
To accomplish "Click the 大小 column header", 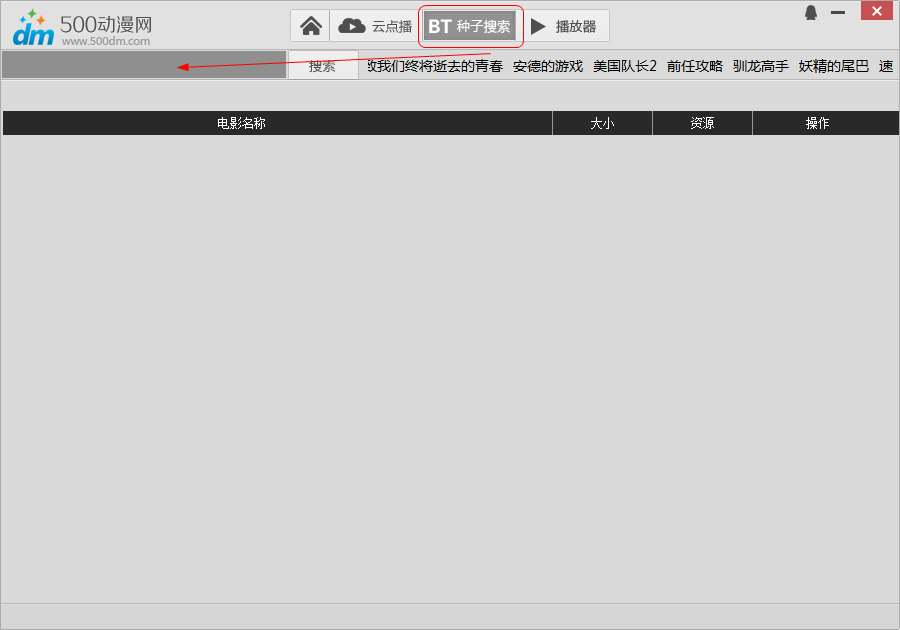I will point(602,123).
